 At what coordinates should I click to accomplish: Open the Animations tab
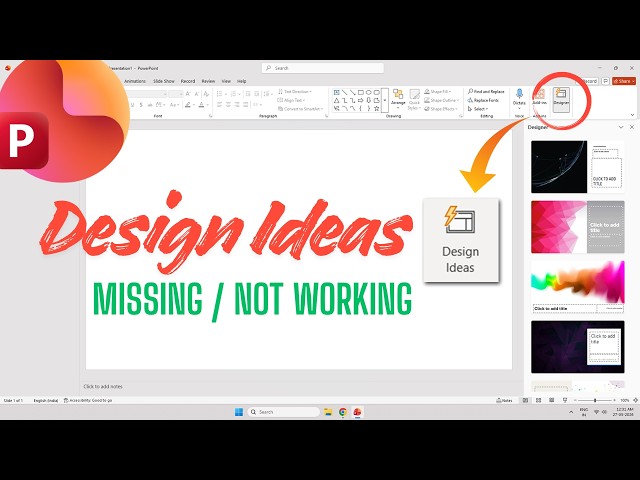pos(135,81)
